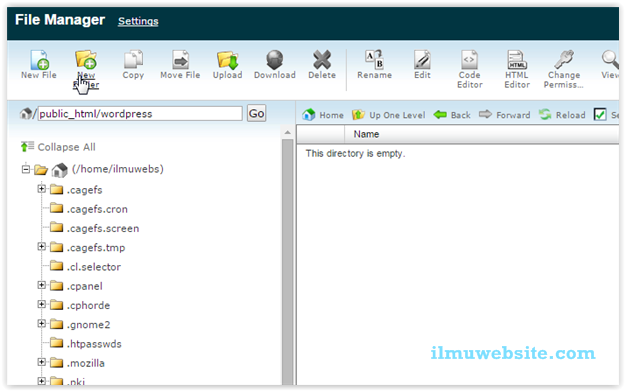Select the .htpasswds folder

point(94,344)
